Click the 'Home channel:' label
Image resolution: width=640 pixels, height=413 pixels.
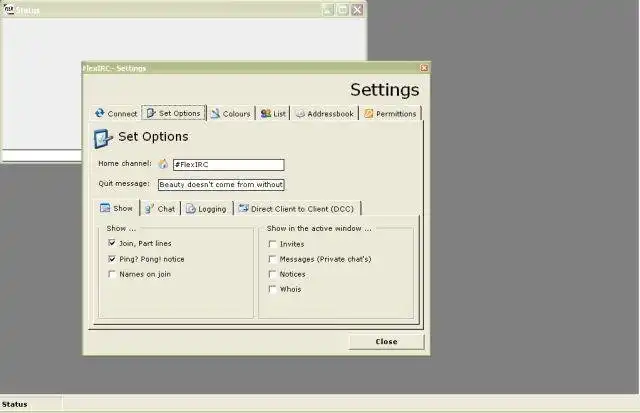pos(124,163)
